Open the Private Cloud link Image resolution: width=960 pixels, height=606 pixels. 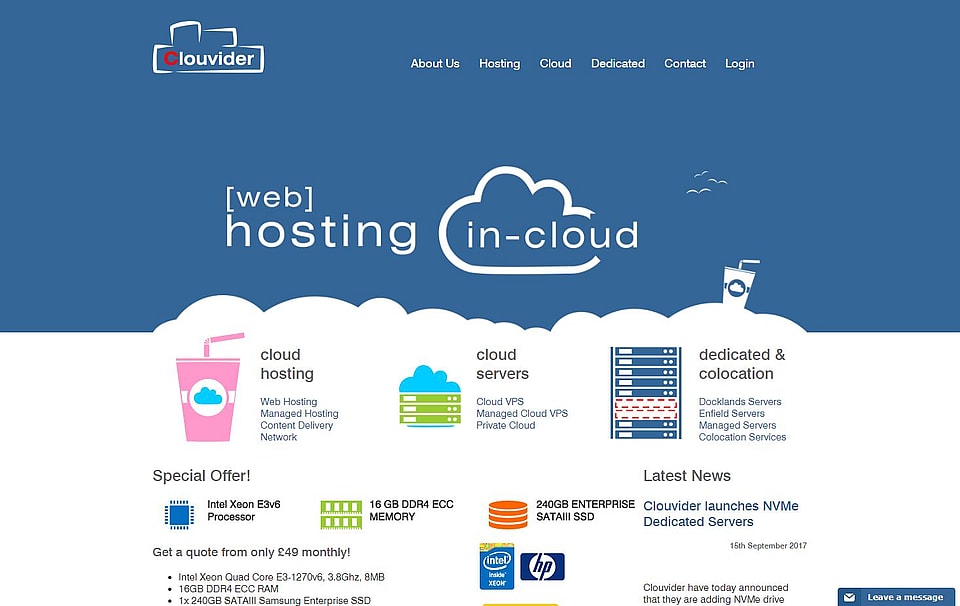point(506,425)
